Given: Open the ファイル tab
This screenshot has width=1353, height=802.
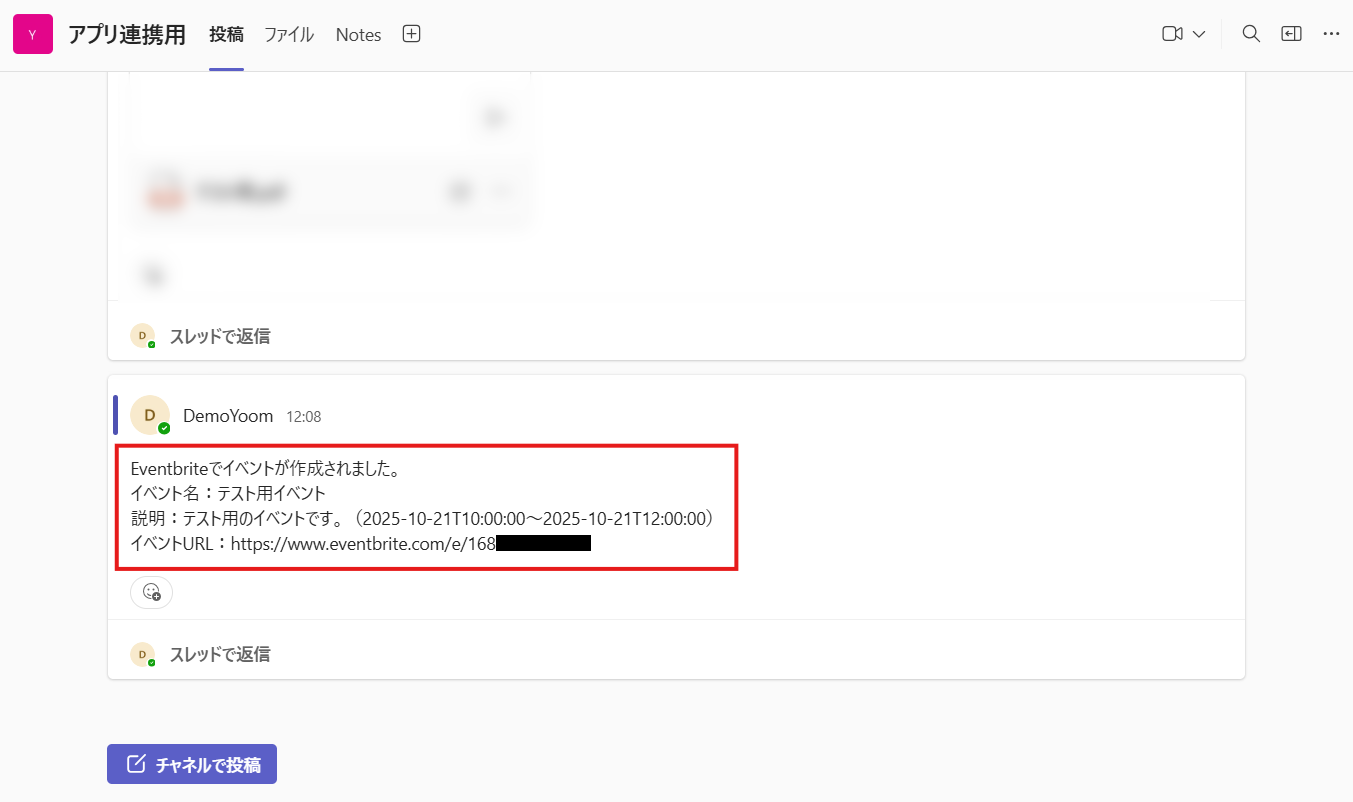Looking at the screenshot, I should tap(289, 35).
